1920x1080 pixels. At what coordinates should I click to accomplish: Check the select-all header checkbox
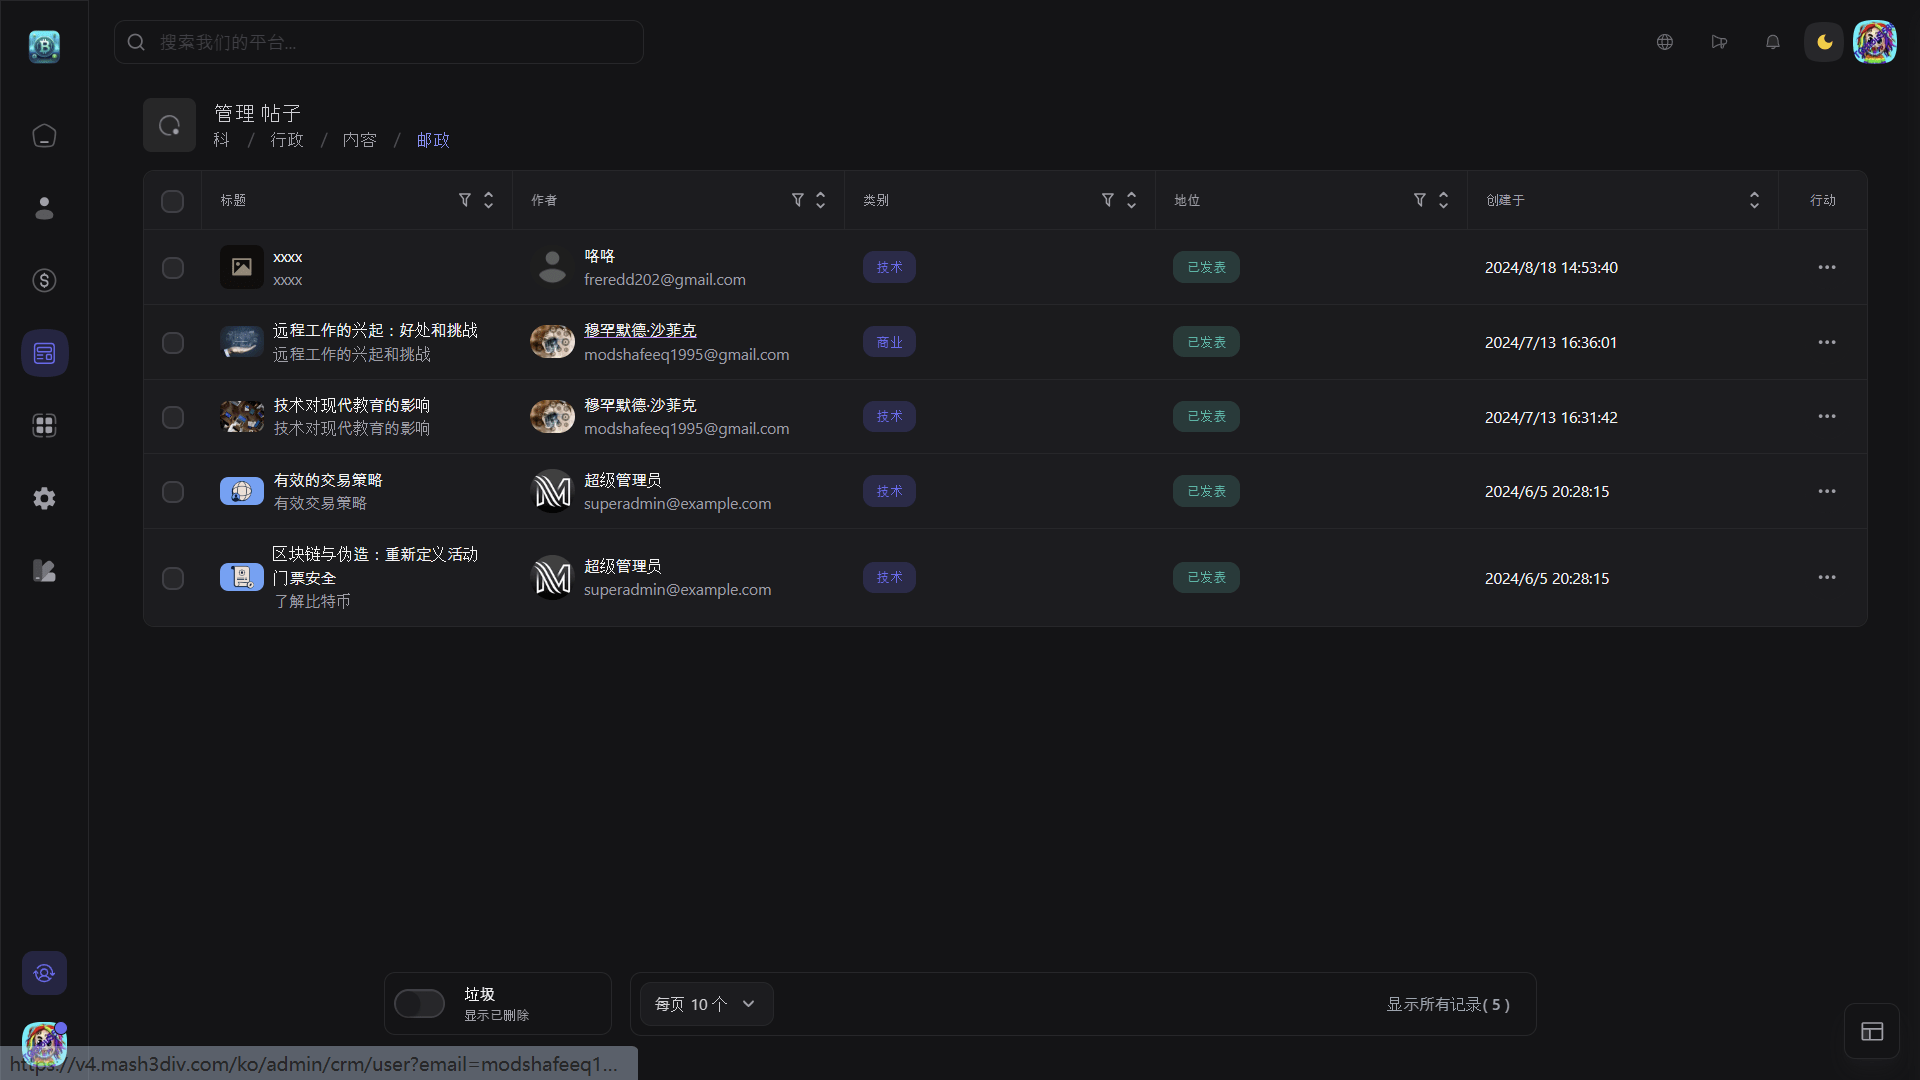click(x=172, y=201)
